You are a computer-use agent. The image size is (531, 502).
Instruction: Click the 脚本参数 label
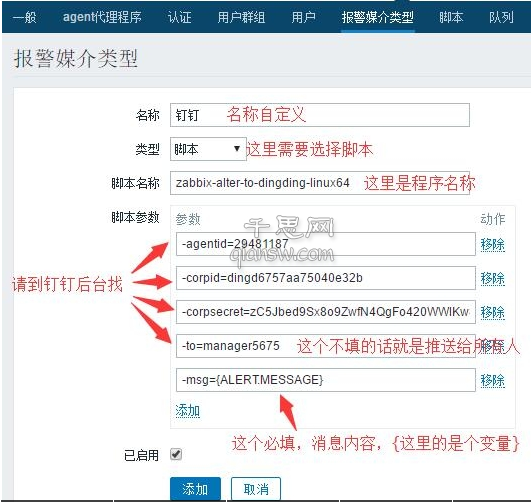135,217
